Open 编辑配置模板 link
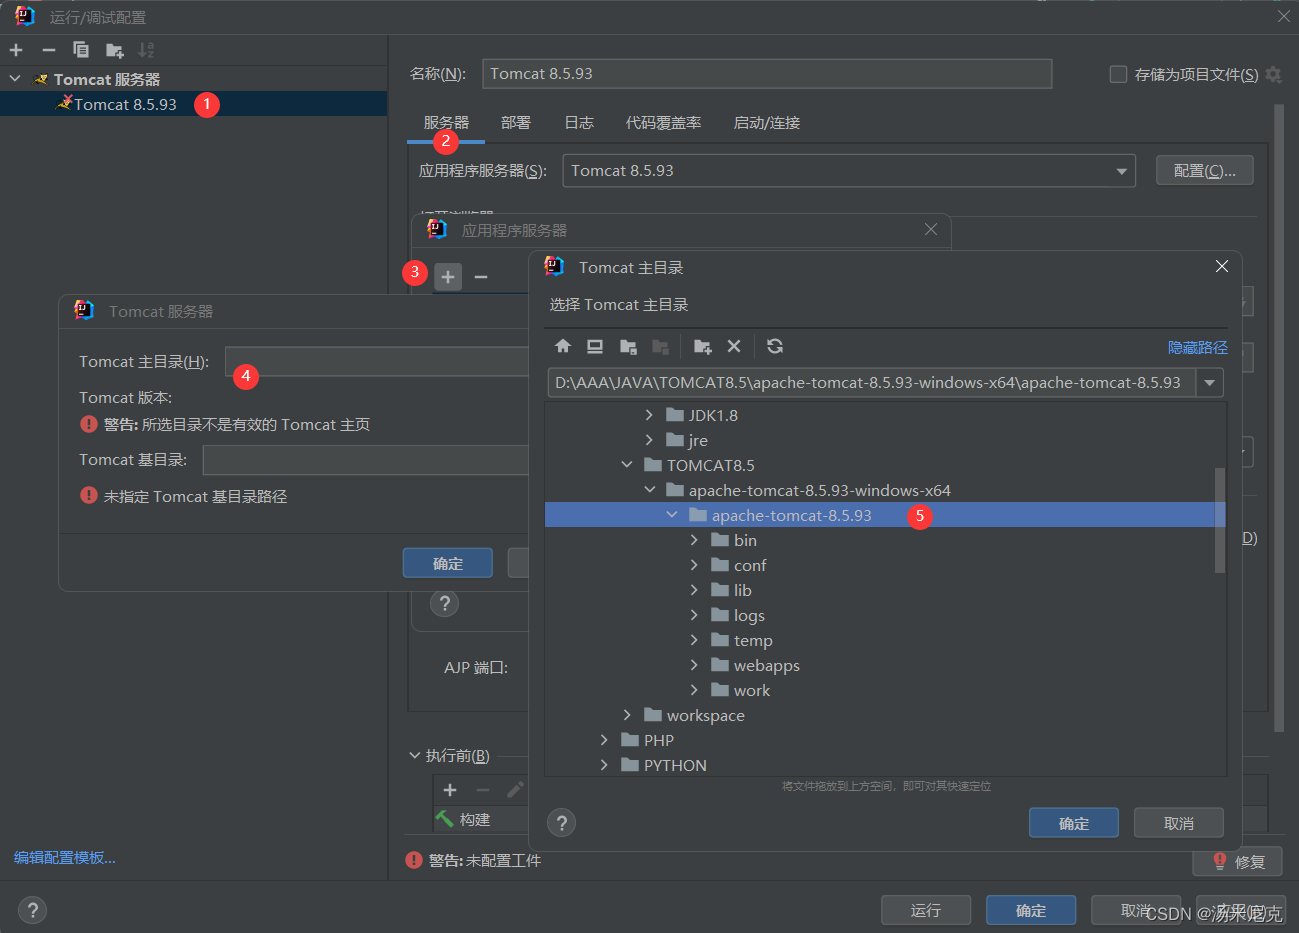 point(65,857)
